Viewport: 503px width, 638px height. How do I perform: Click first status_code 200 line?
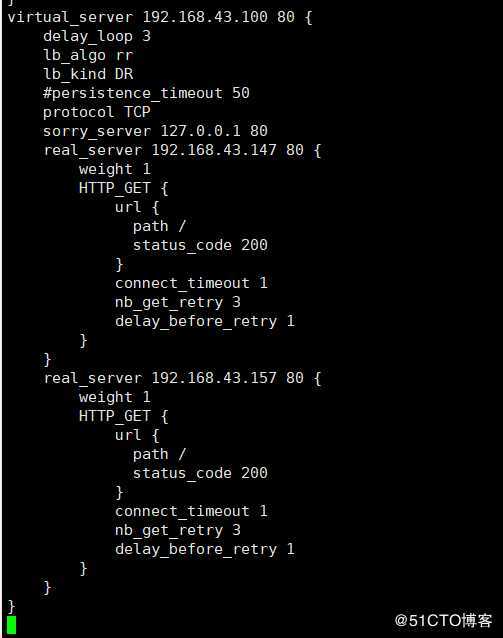(x=200, y=245)
